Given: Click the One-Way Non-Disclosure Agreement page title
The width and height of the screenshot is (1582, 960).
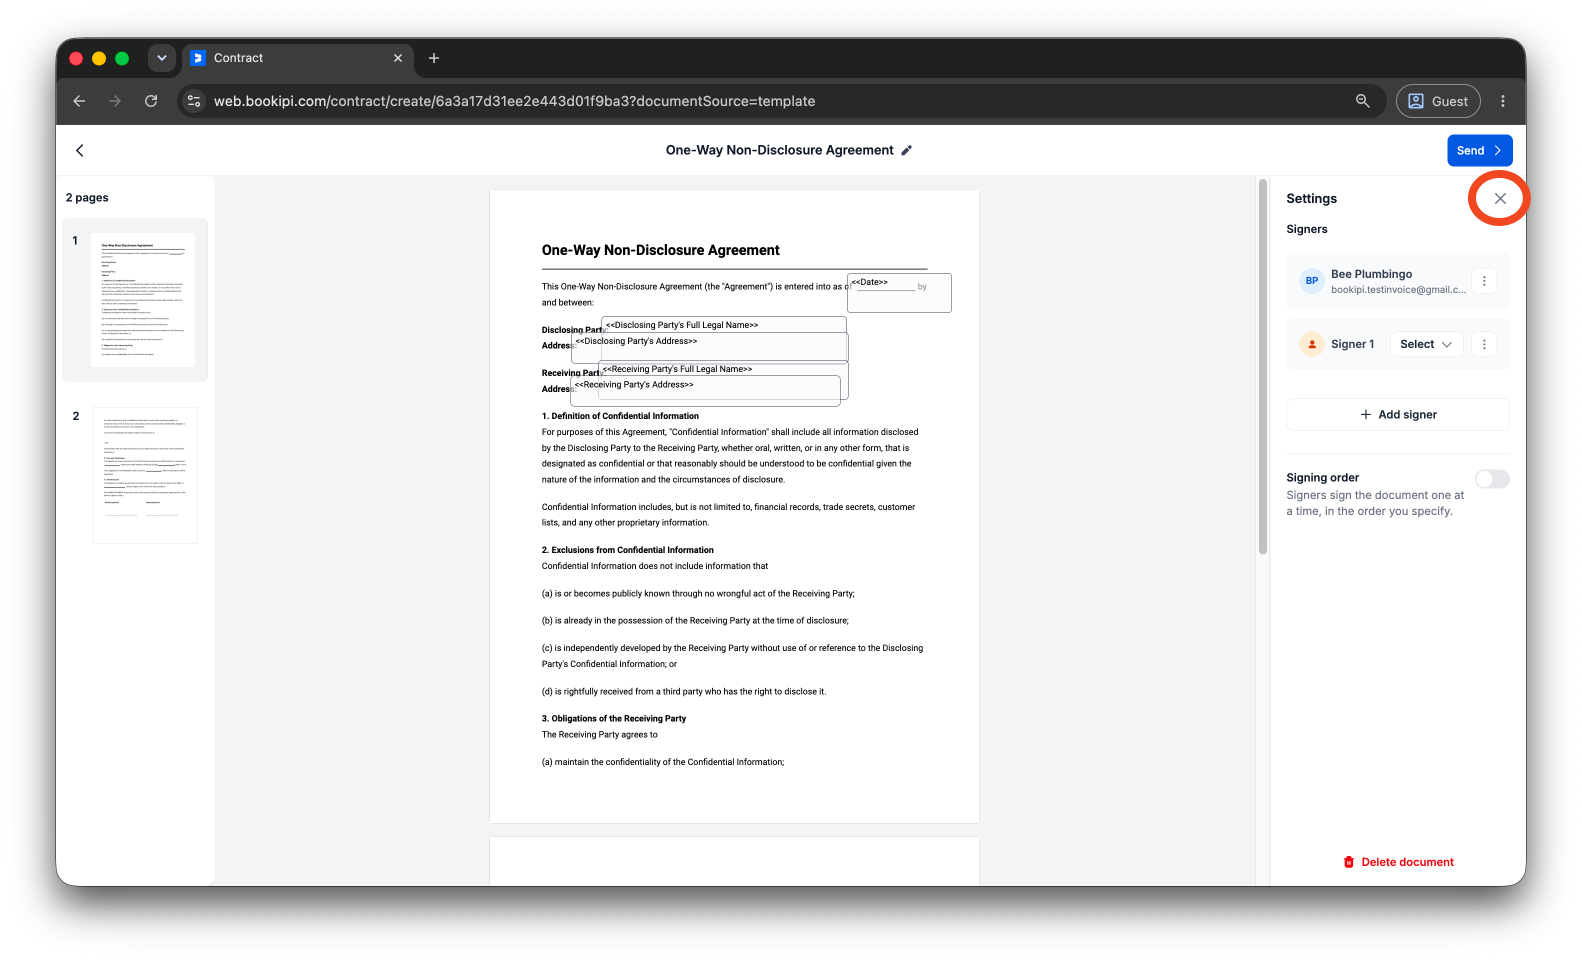Looking at the screenshot, I should tap(779, 150).
